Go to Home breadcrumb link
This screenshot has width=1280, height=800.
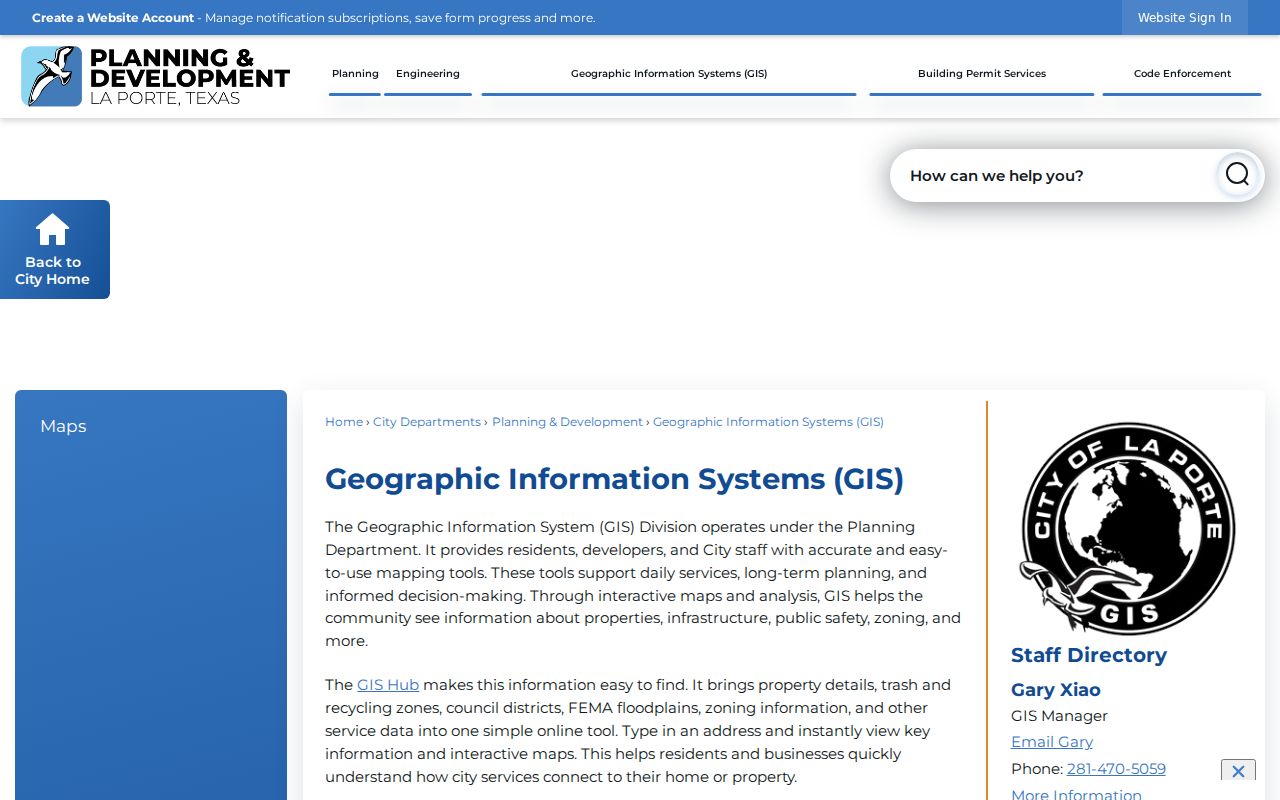(x=344, y=422)
